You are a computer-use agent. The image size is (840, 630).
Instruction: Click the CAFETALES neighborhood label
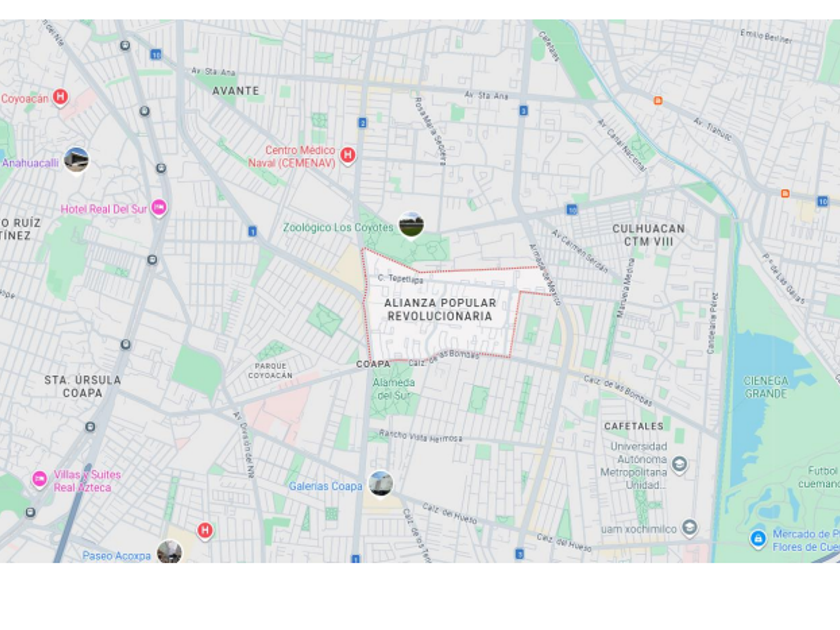click(634, 426)
